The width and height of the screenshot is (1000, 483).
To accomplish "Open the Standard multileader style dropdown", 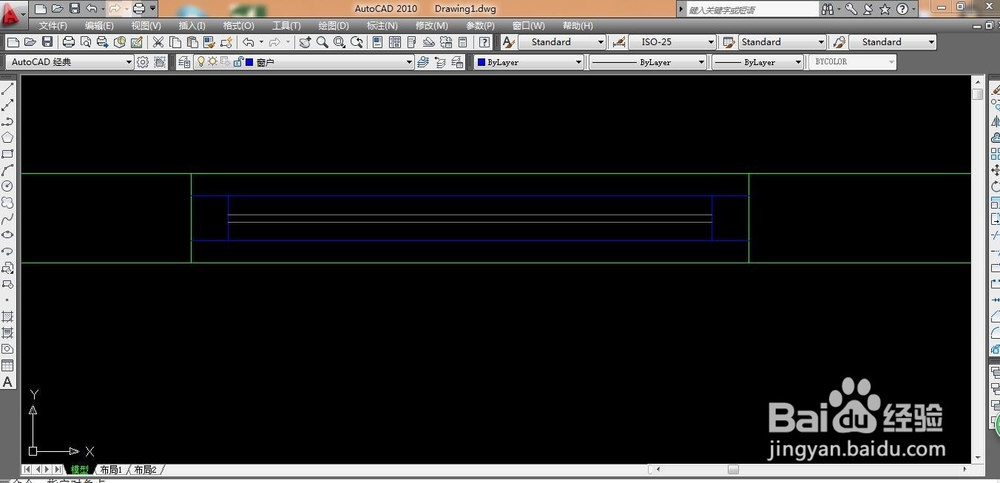I will tap(893, 42).
